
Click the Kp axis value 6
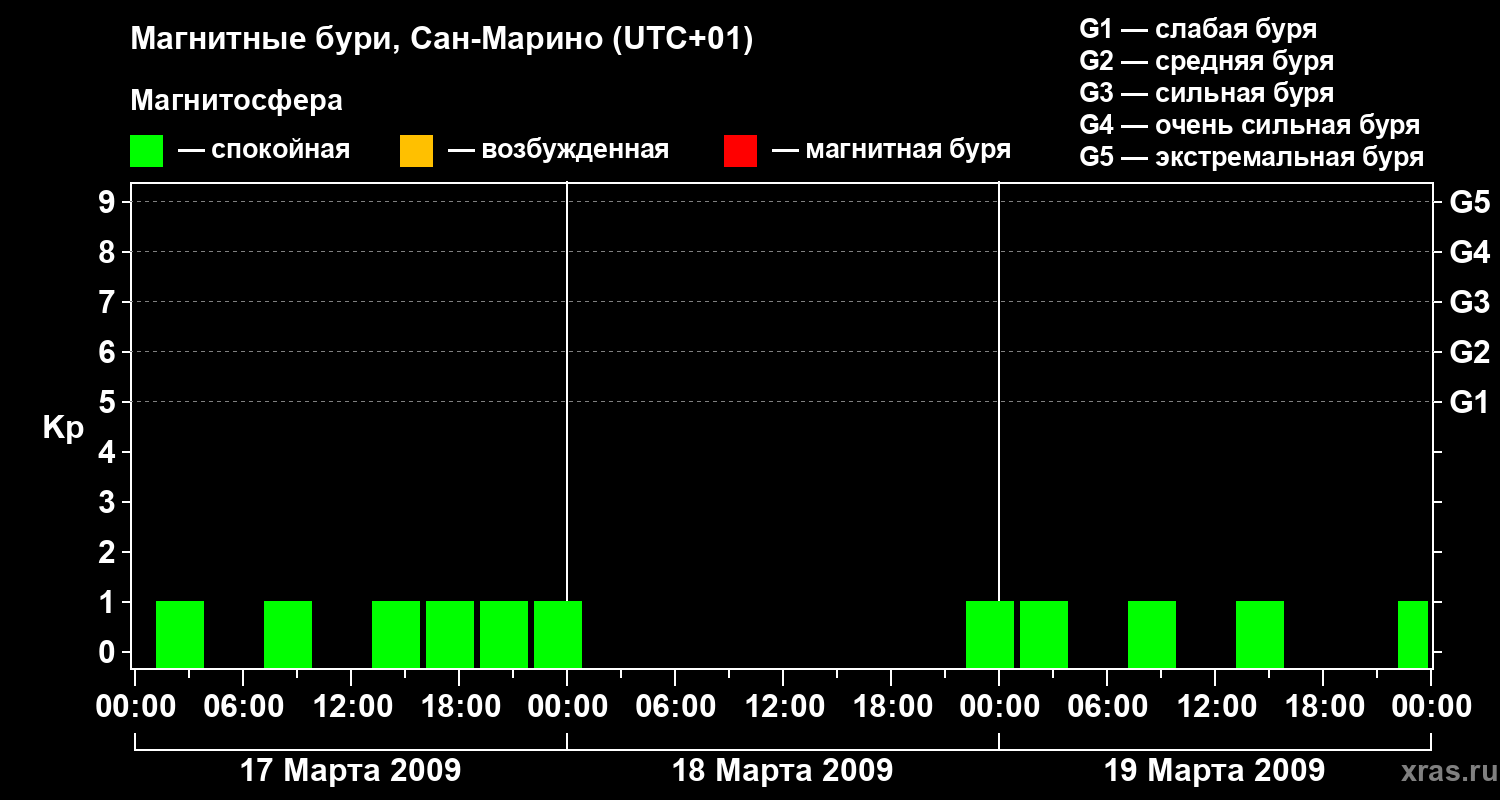pos(109,352)
